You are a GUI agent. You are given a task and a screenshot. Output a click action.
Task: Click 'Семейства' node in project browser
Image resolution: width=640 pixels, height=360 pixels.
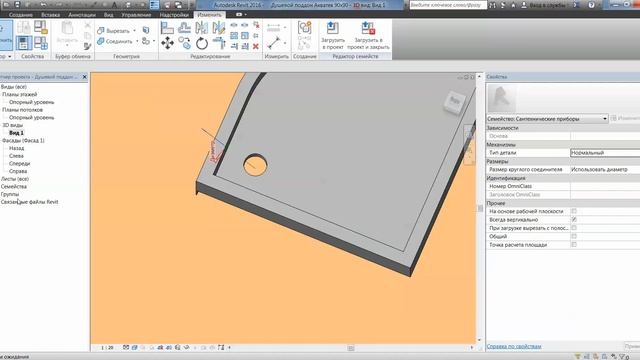(13, 187)
